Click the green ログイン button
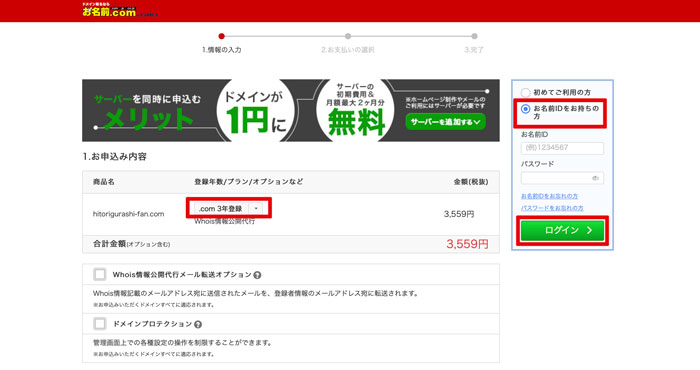This screenshot has width=700, height=370. point(562,230)
